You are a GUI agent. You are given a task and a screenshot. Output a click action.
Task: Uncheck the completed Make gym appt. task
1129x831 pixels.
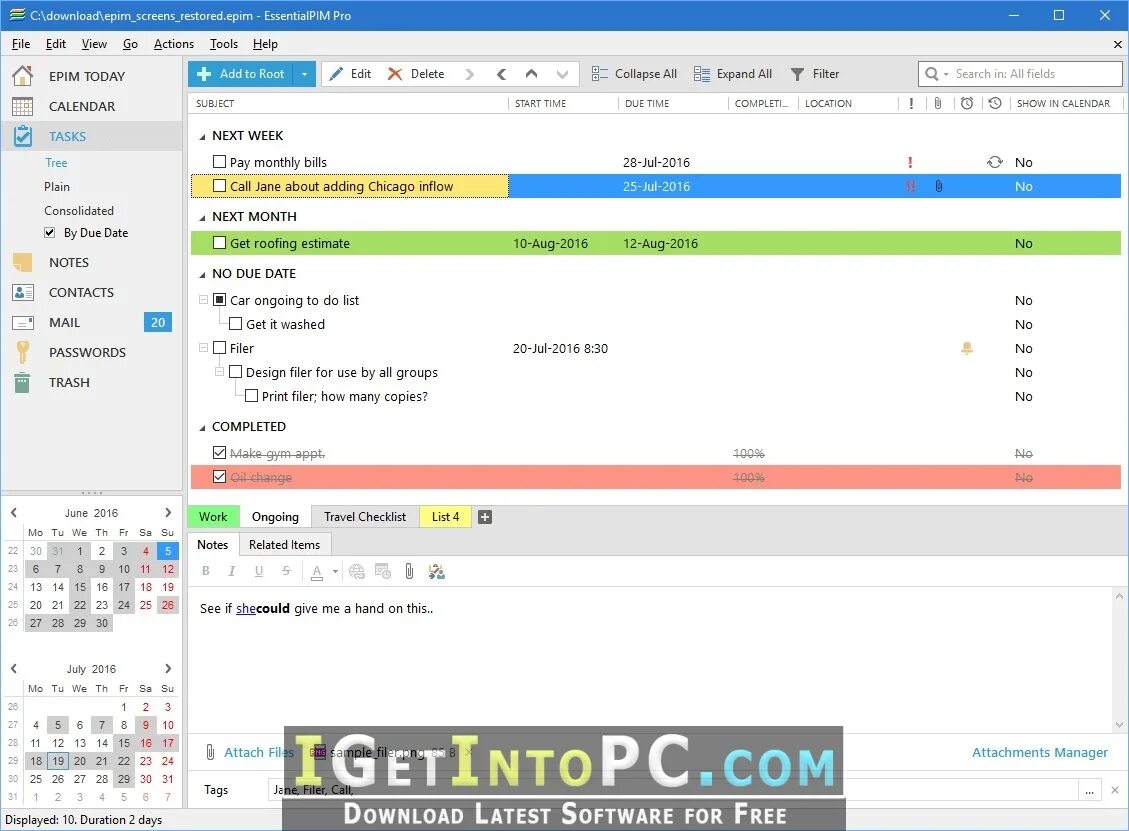(x=220, y=453)
